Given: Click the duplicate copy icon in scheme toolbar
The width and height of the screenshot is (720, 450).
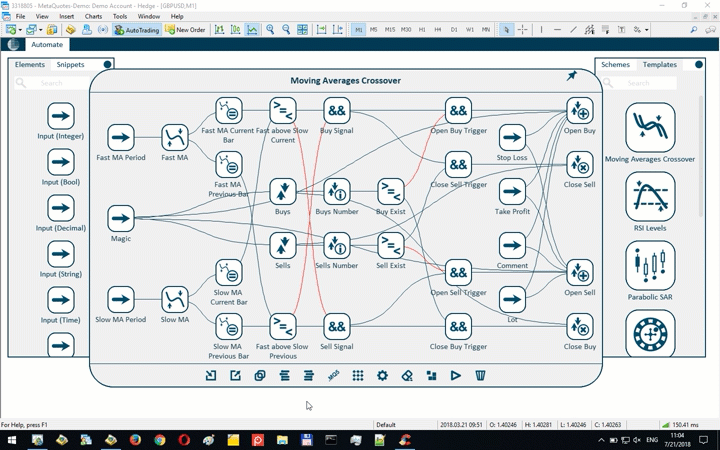Looking at the screenshot, I should (260, 376).
